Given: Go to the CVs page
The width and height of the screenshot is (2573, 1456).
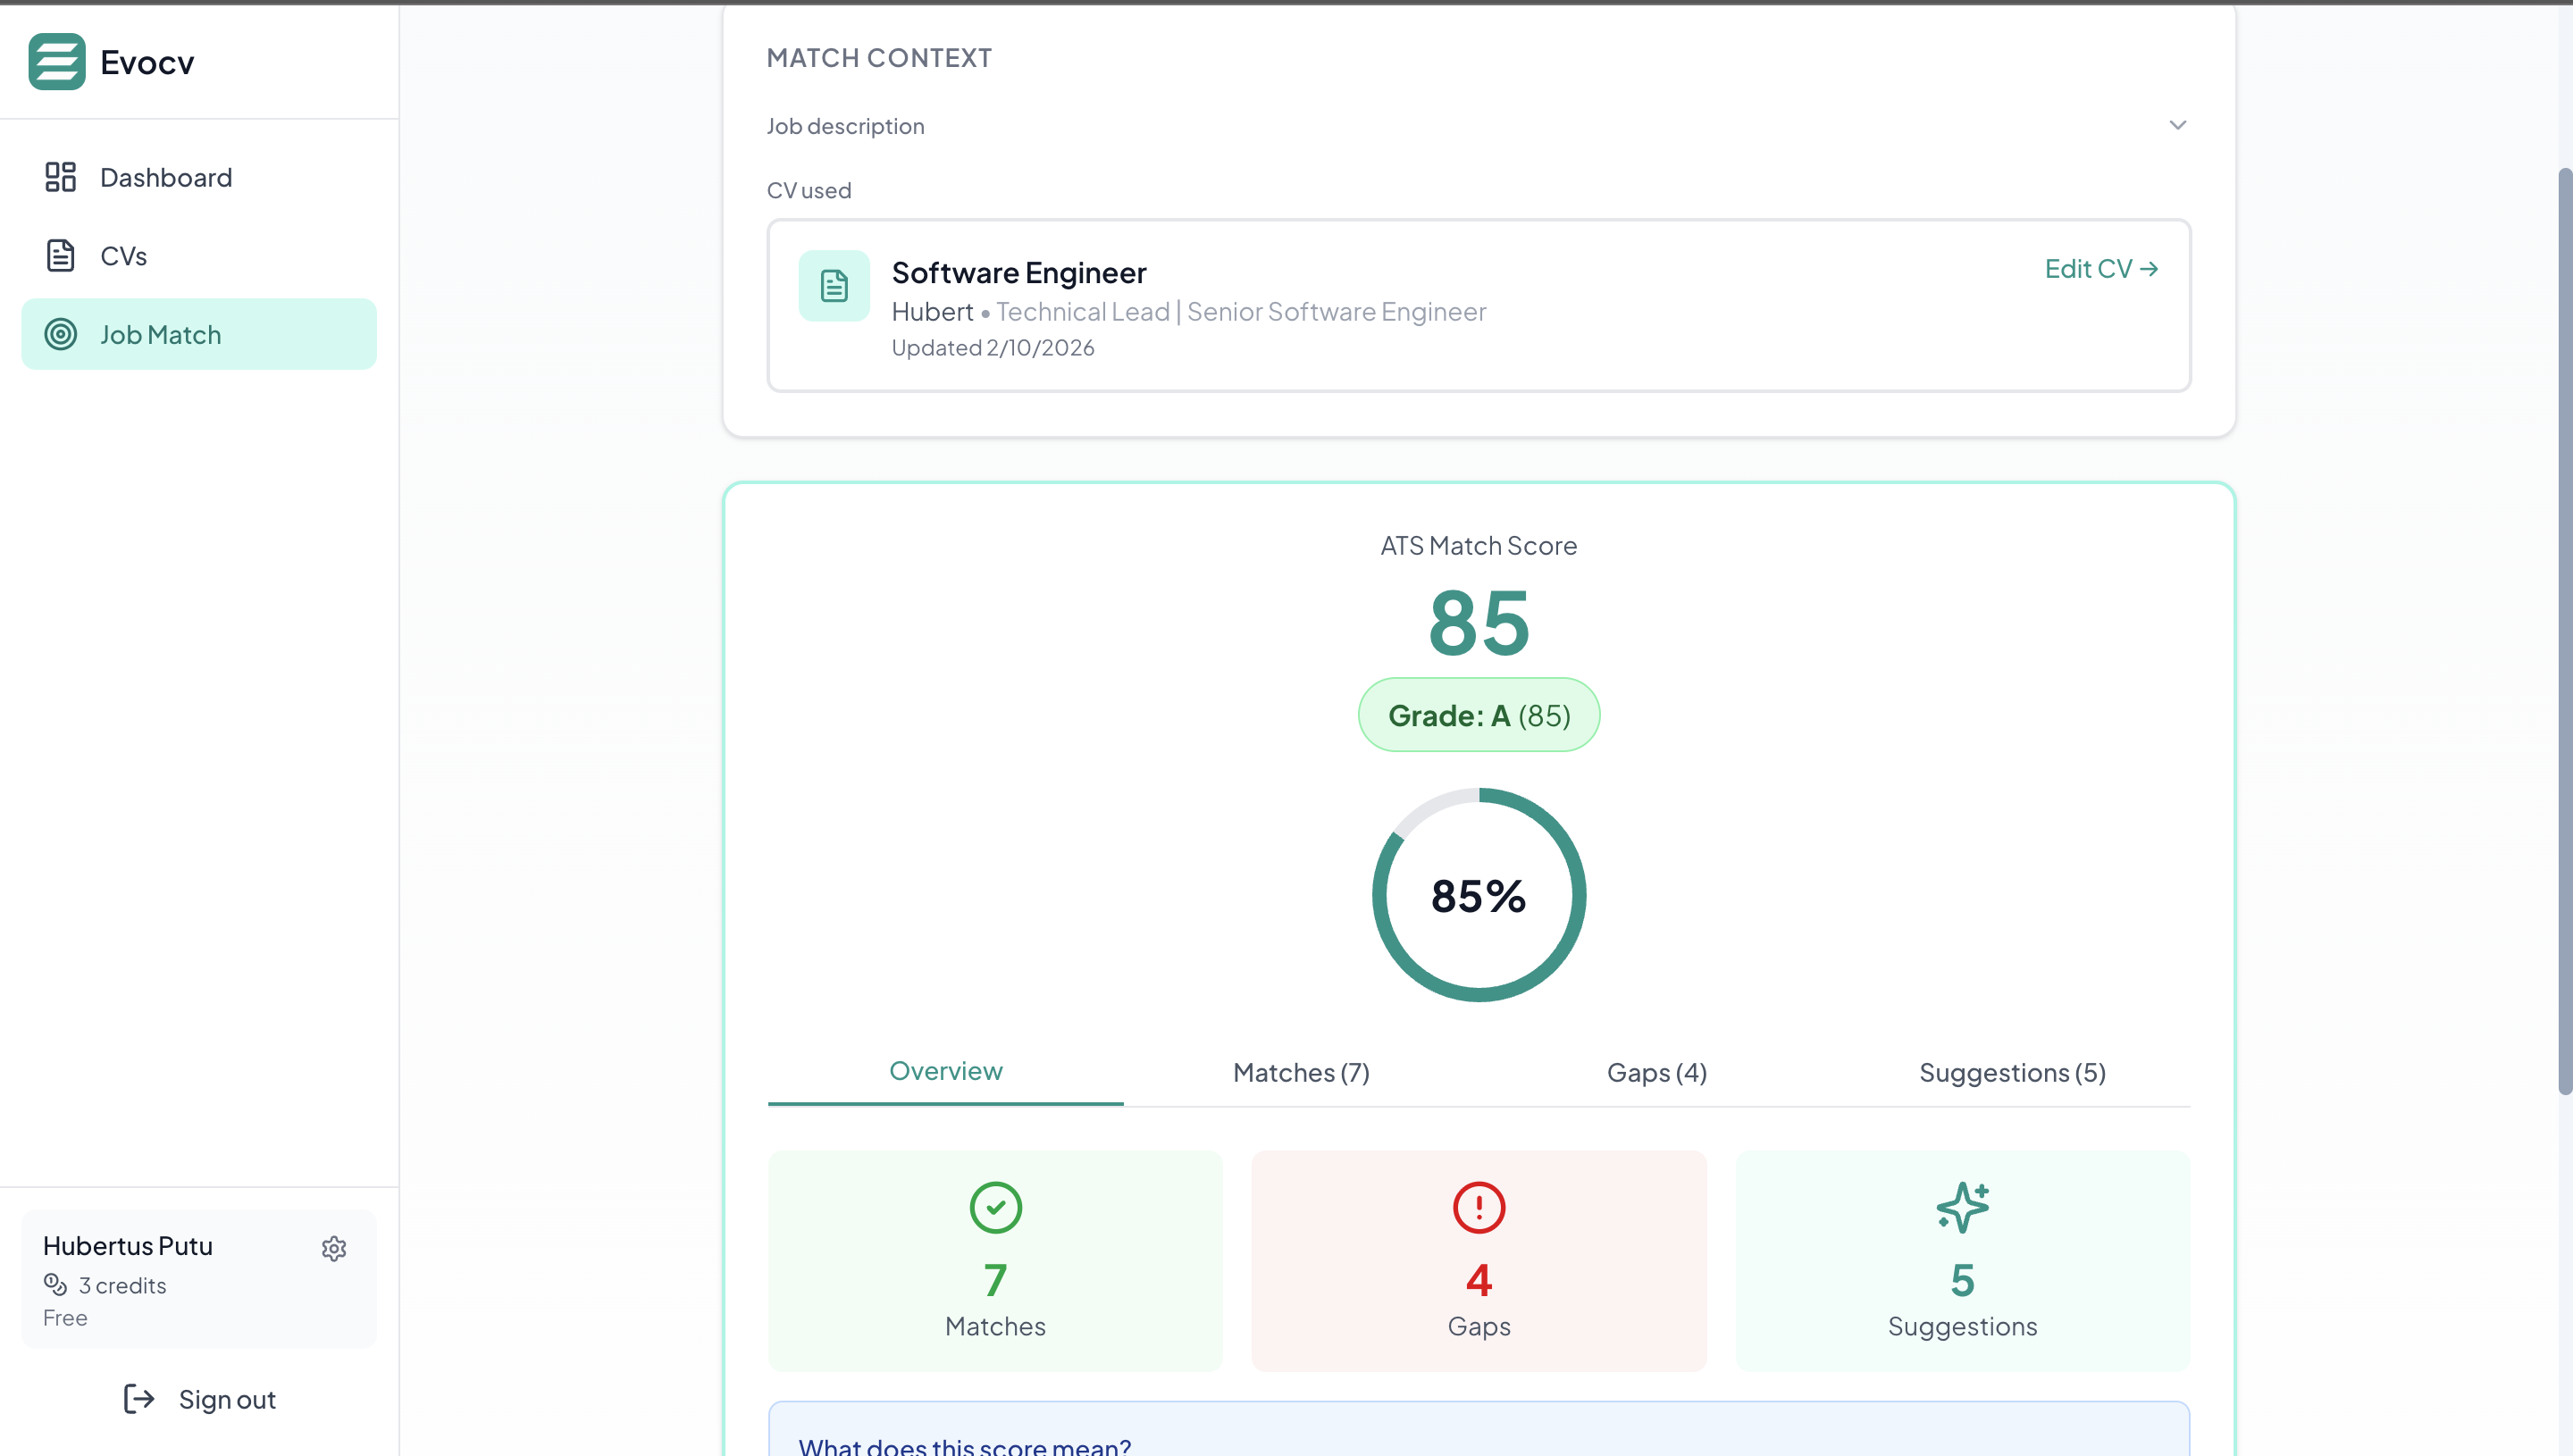Looking at the screenshot, I should (x=123, y=256).
